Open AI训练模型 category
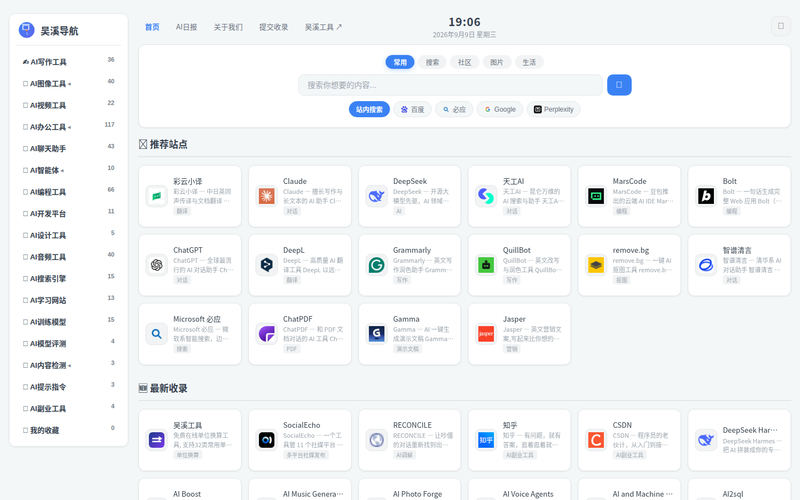Viewport: 800px width, 500px height. point(68,322)
